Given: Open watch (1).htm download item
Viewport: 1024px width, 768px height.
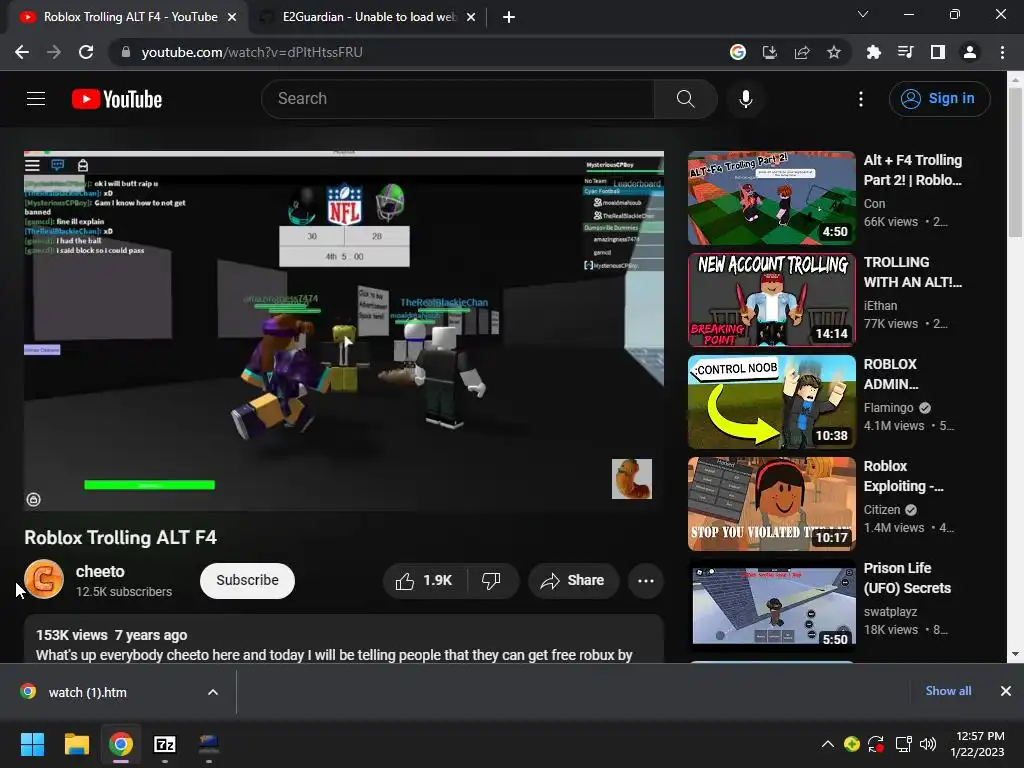Looking at the screenshot, I should pos(88,692).
